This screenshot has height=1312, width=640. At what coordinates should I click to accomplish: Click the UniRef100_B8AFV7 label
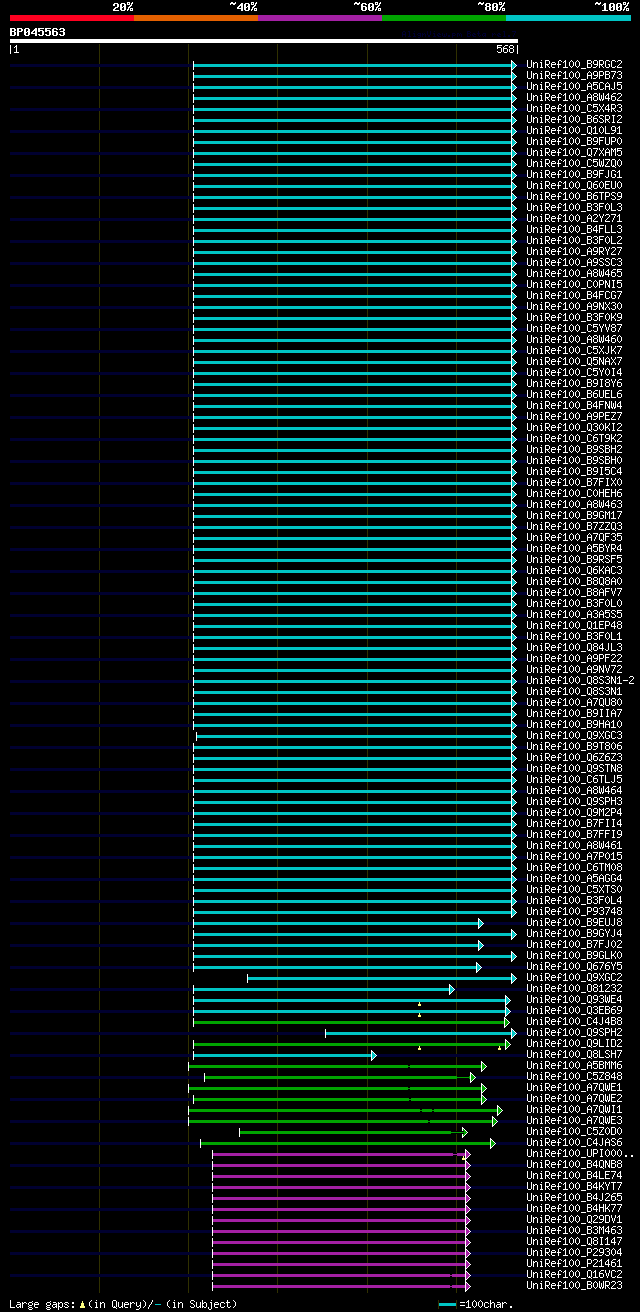pos(574,592)
